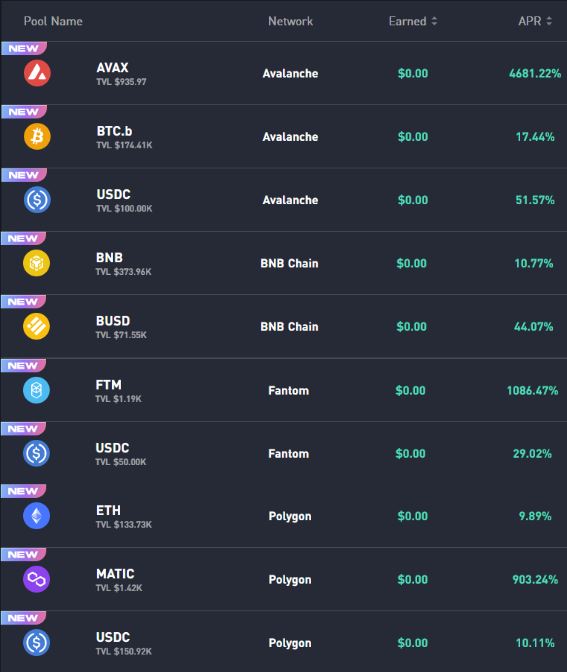The height and width of the screenshot is (672, 567).
Task: Click the 903.24% APR of the MATIC pool
Action: pyautogui.click(x=535, y=579)
